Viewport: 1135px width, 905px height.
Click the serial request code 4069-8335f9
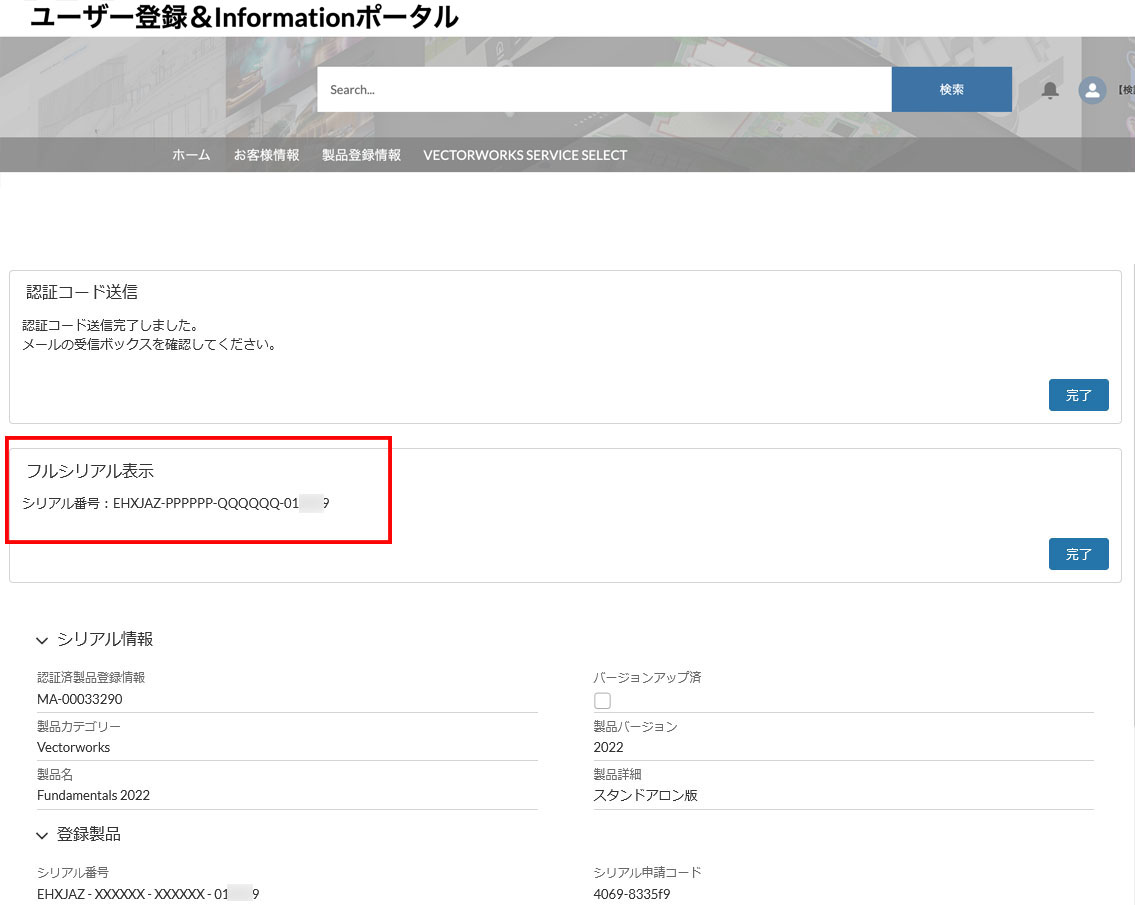(x=631, y=894)
